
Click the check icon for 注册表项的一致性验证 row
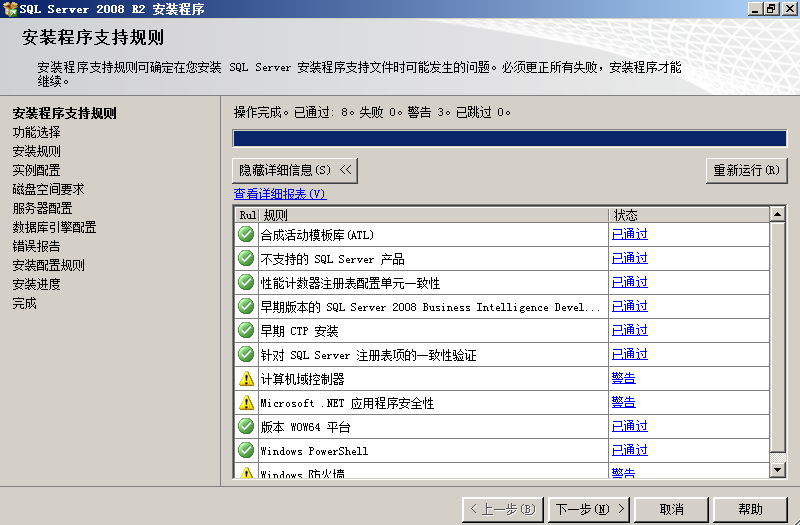246,354
